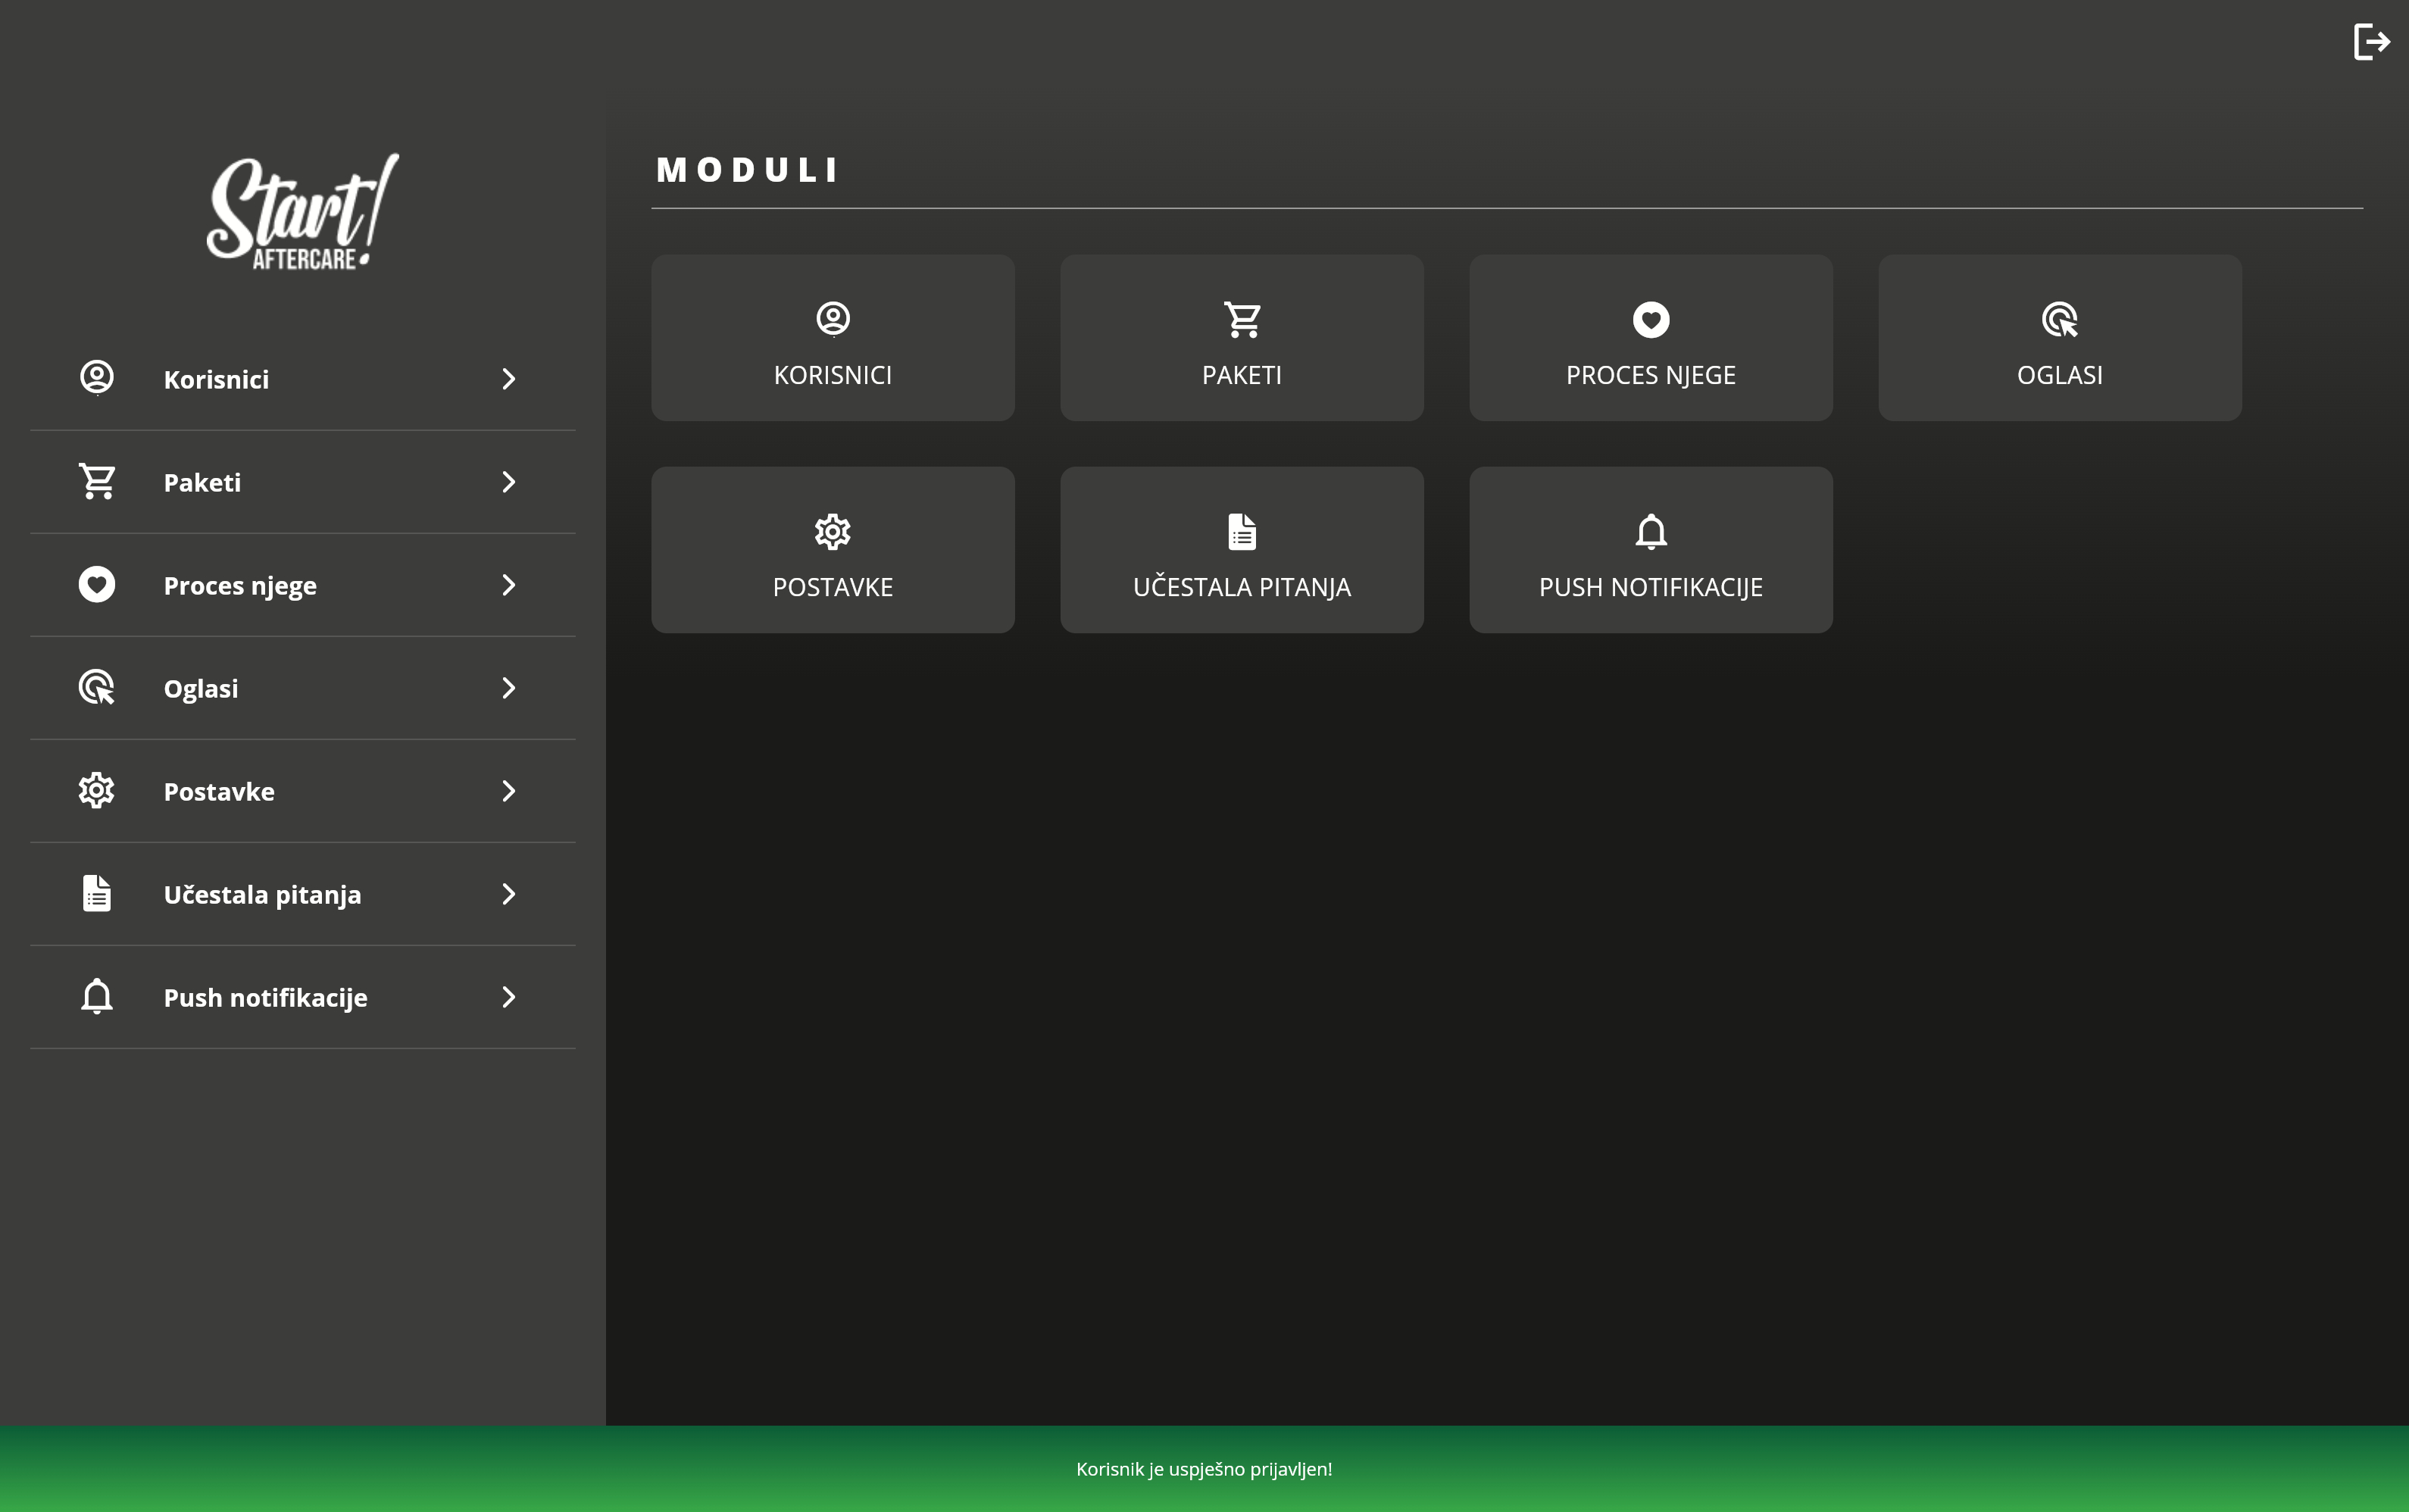Open the KORISNICI module card
This screenshot has width=2409, height=1512.
pyautogui.click(x=832, y=338)
